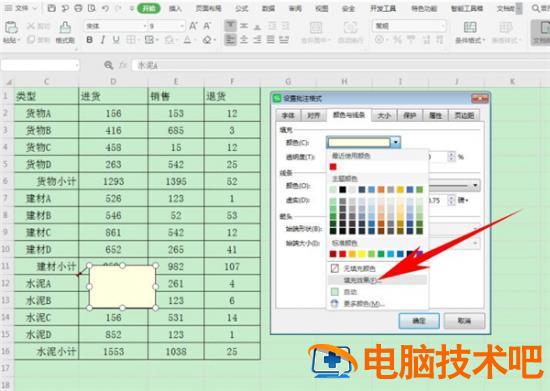Toggle center horizontal alignment button
Viewport: 550px width, 391px height.
coord(244,40)
